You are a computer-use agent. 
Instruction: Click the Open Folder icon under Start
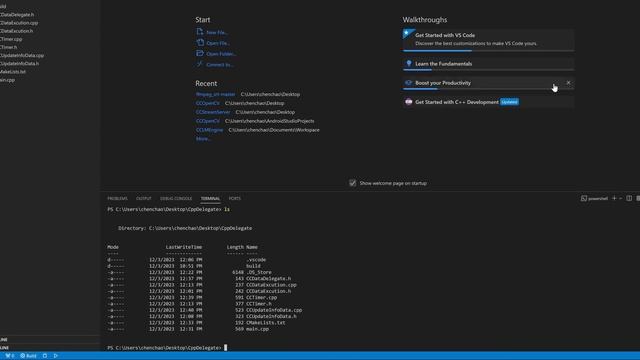pos(200,53)
